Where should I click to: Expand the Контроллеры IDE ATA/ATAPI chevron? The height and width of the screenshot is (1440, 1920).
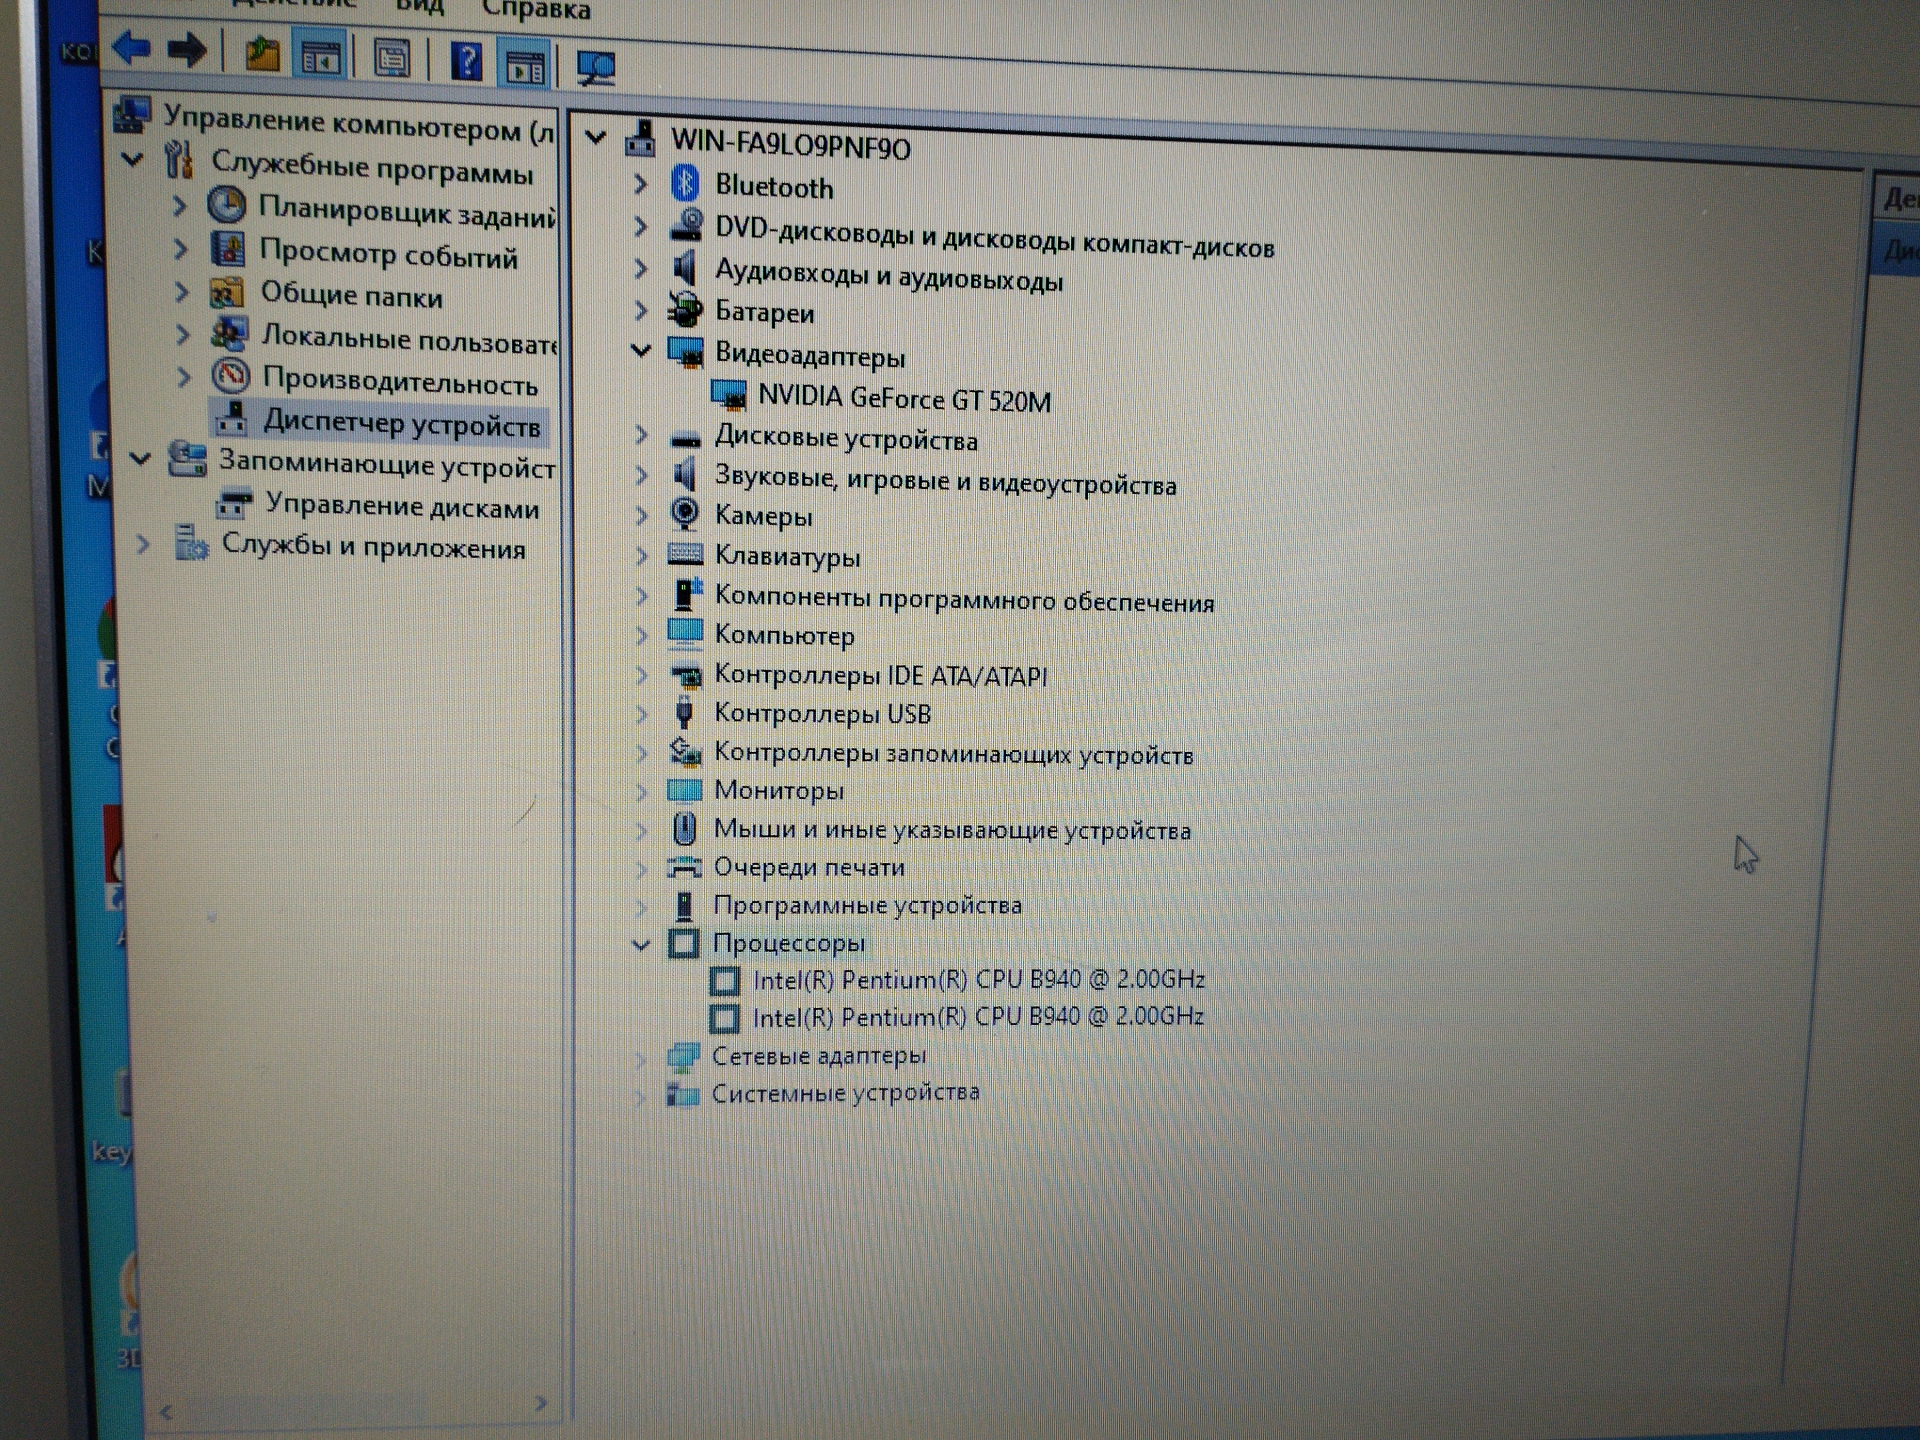pyautogui.click(x=641, y=674)
